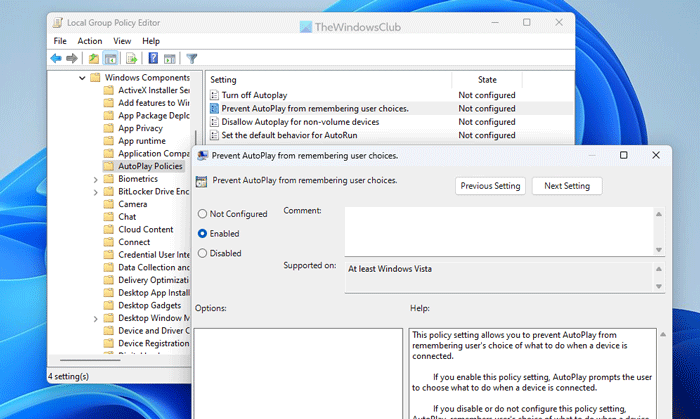The width and height of the screenshot is (700, 419).
Task: Click Comment box scroll down arrow
Action: point(659,250)
